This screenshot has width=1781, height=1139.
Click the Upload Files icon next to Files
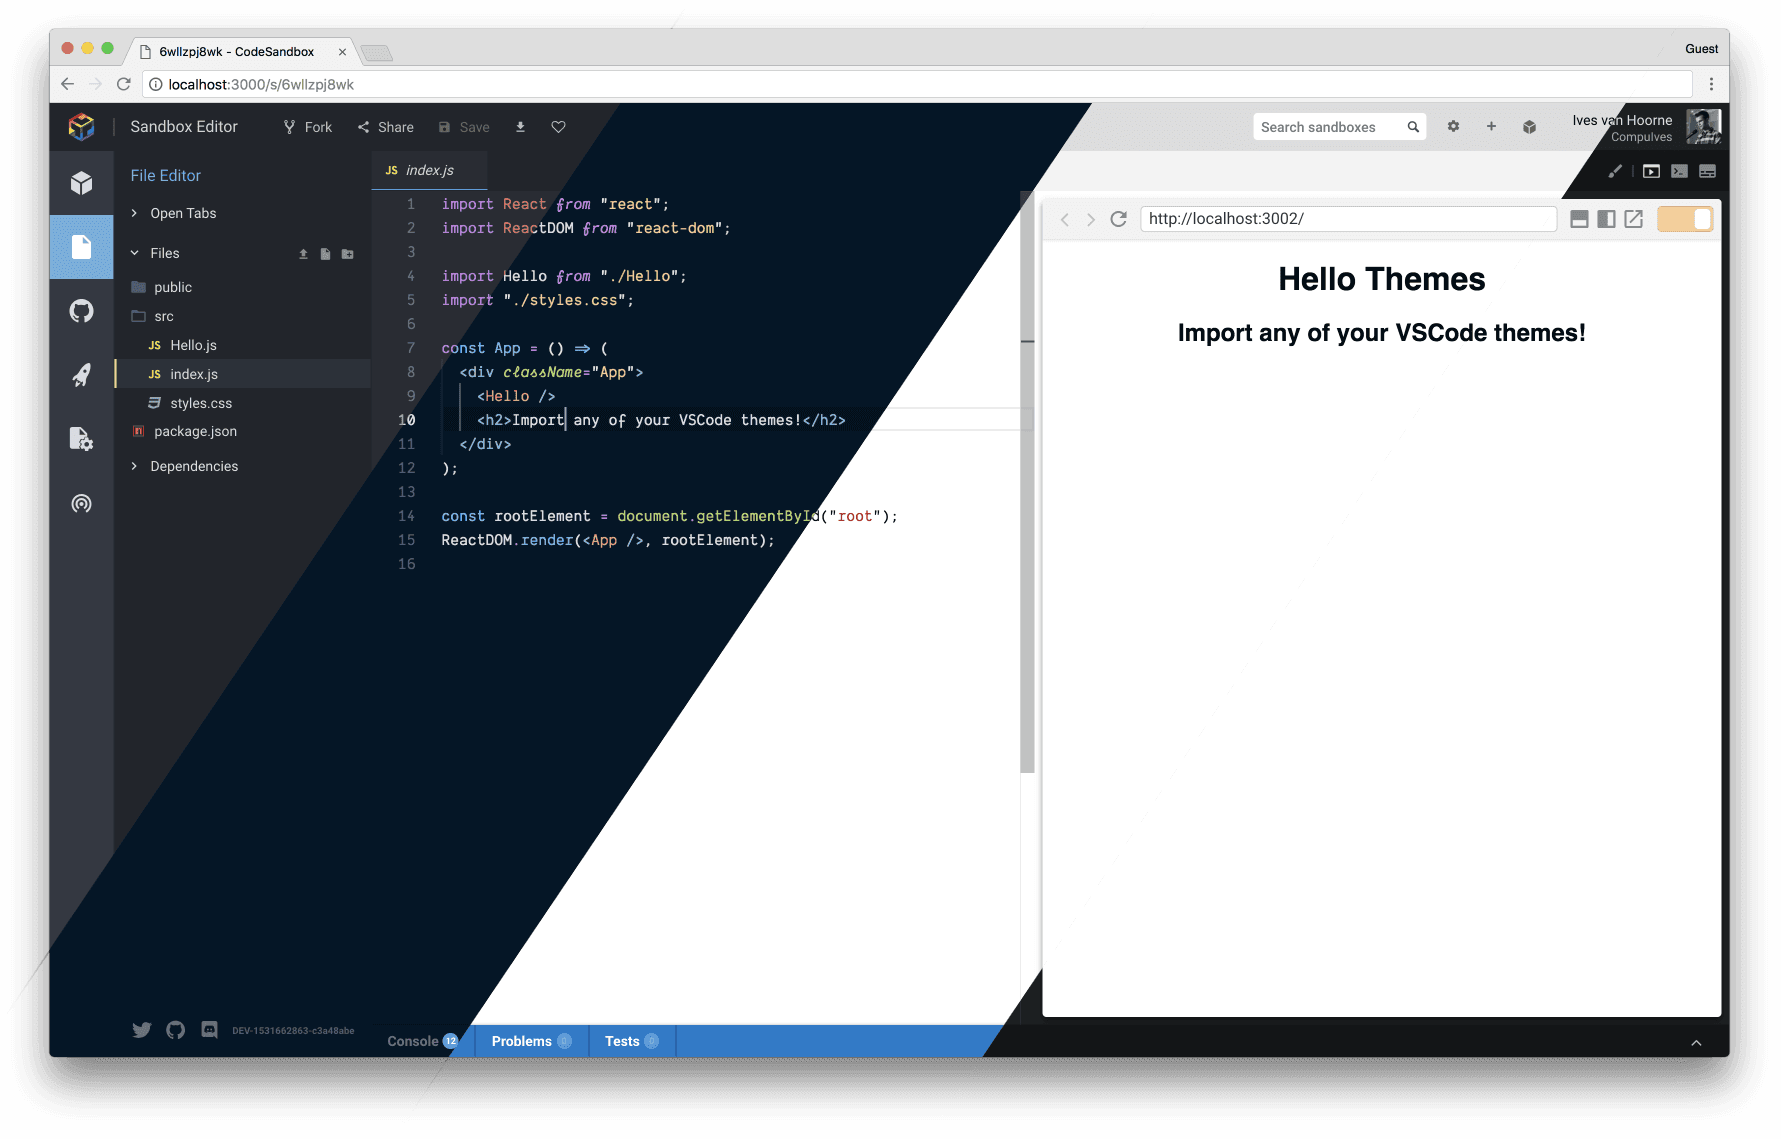(303, 254)
